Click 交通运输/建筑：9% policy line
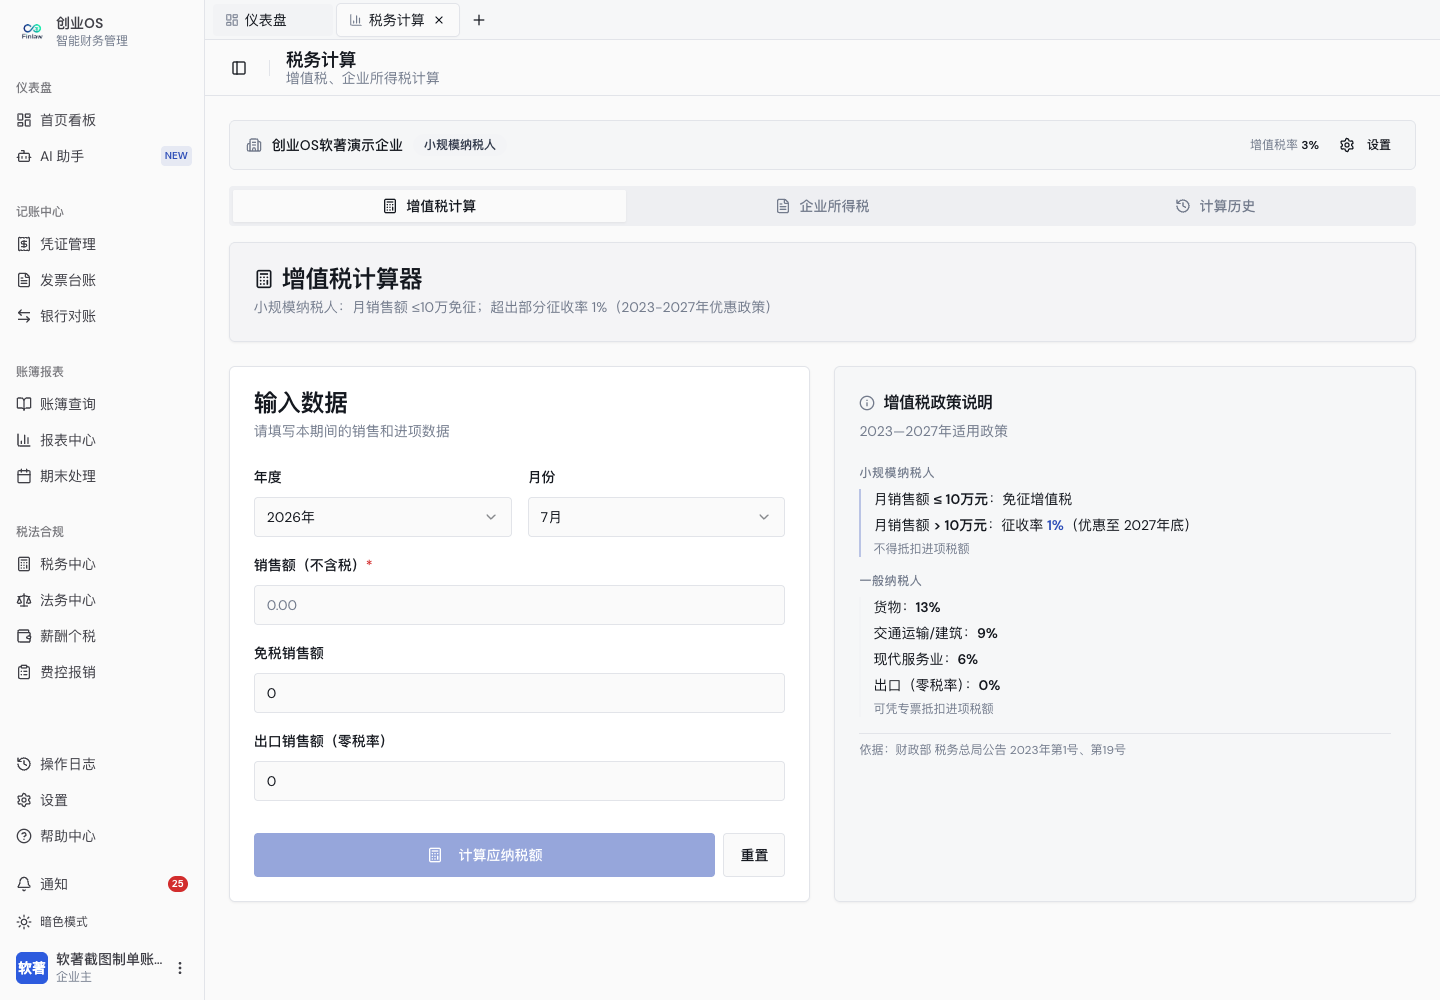 coord(936,633)
